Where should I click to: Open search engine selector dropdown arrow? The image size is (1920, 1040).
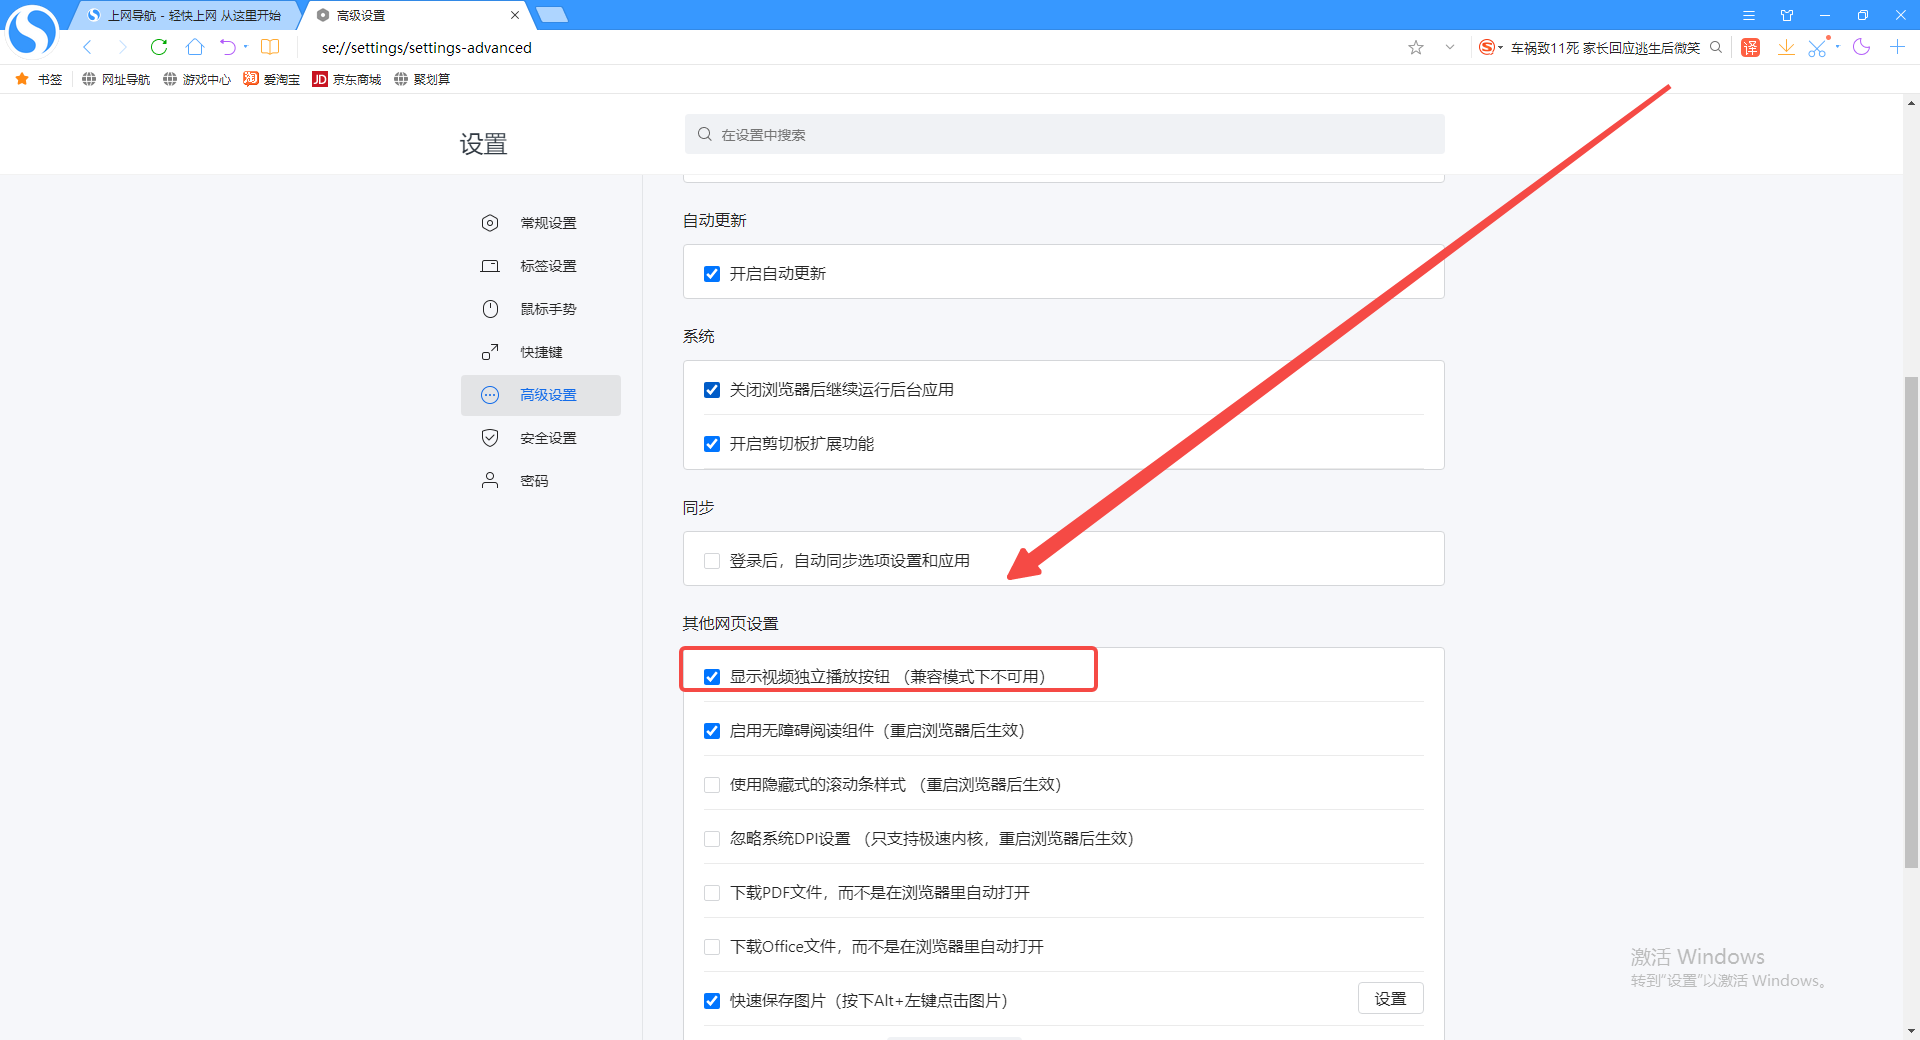pyautogui.click(x=1501, y=47)
